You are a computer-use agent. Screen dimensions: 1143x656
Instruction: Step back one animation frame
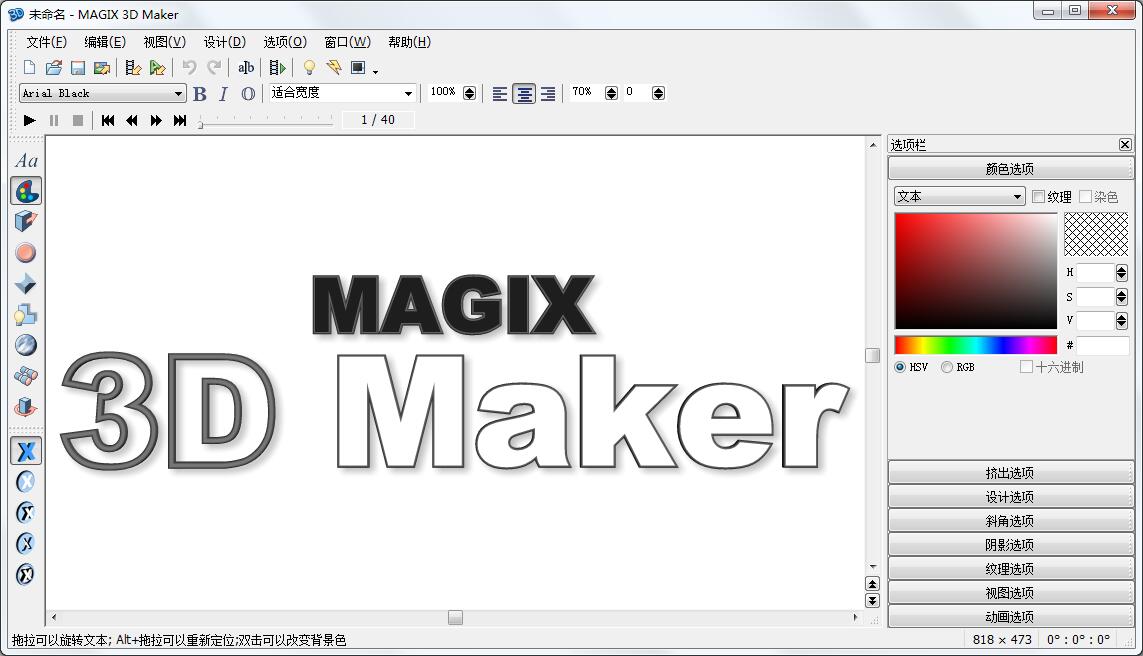[132, 120]
